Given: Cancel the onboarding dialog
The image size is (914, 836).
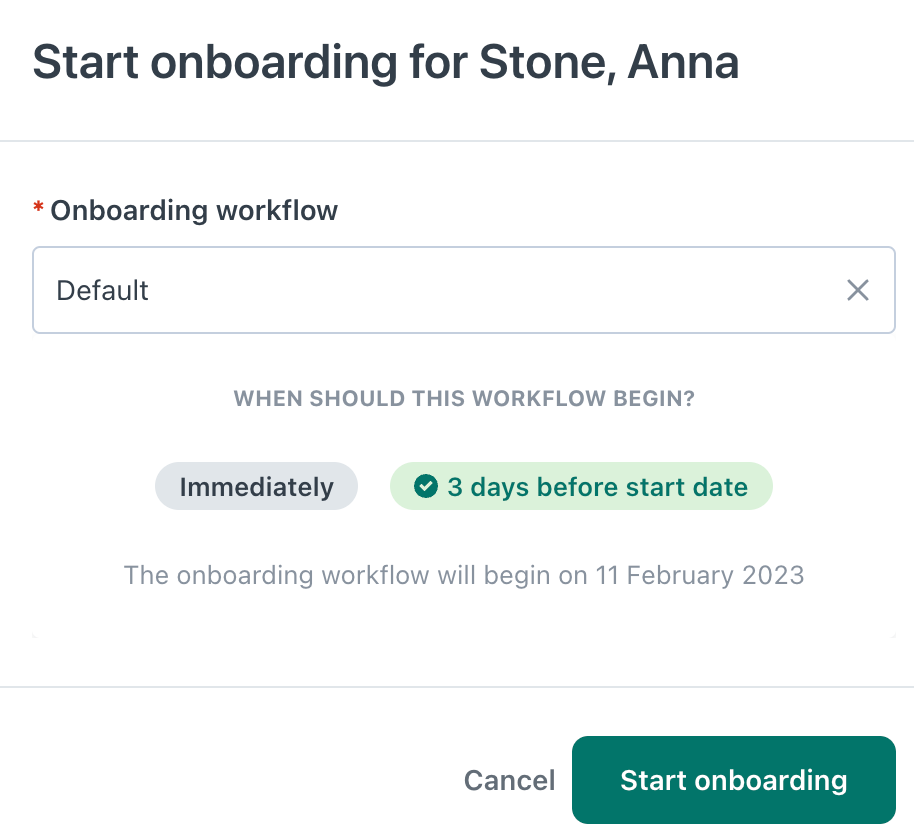Looking at the screenshot, I should (509, 780).
